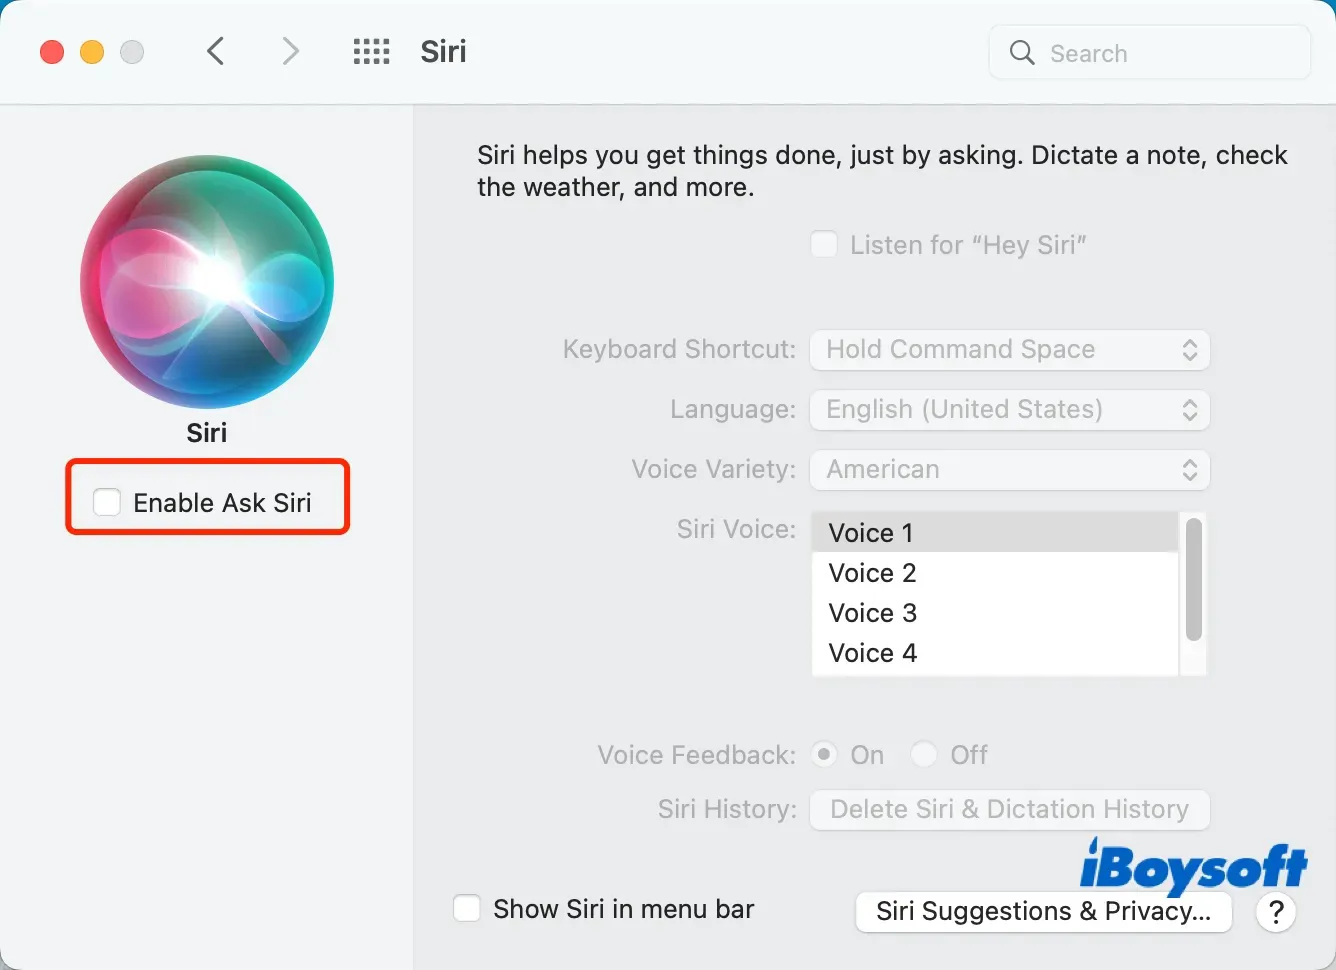This screenshot has height=970, width=1336.
Task: Select Voice 2 in Siri Voice list
Action: [x=872, y=573]
